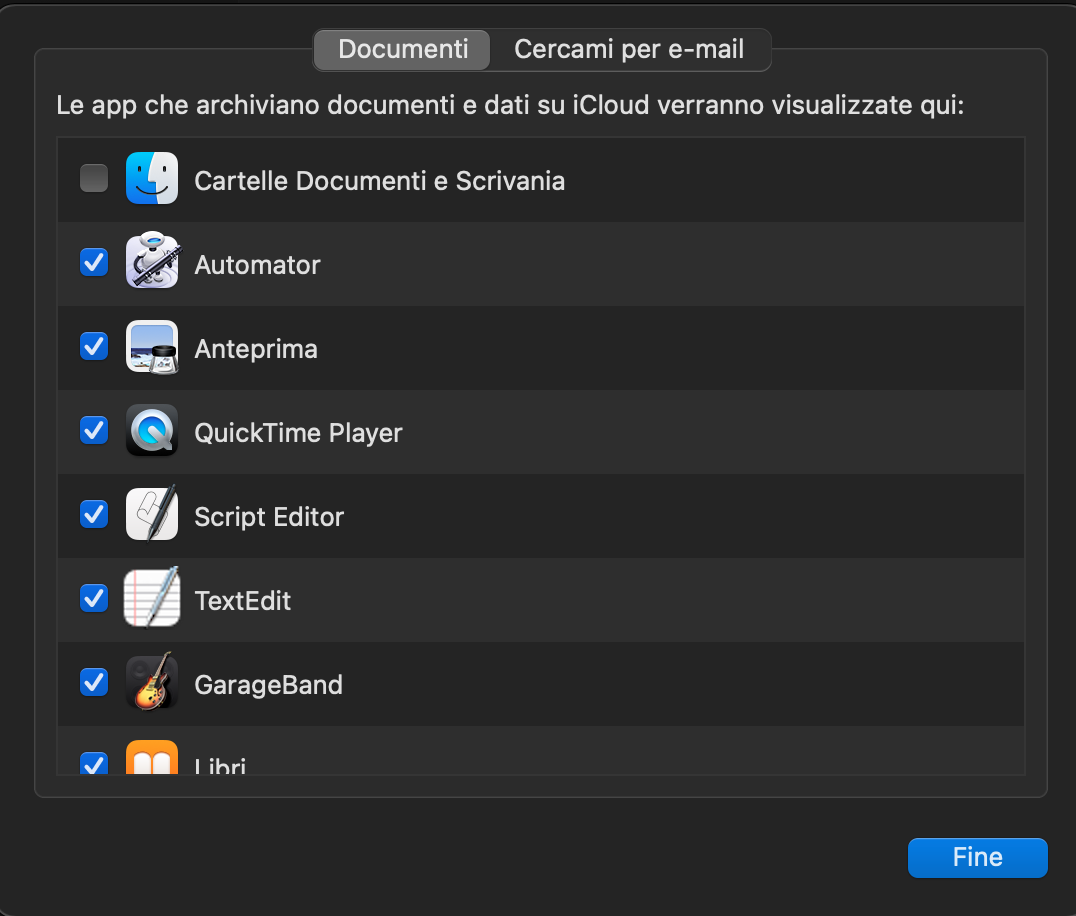Viewport: 1076px width, 916px height.
Task: Select the Script Editor label
Action: (x=269, y=517)
